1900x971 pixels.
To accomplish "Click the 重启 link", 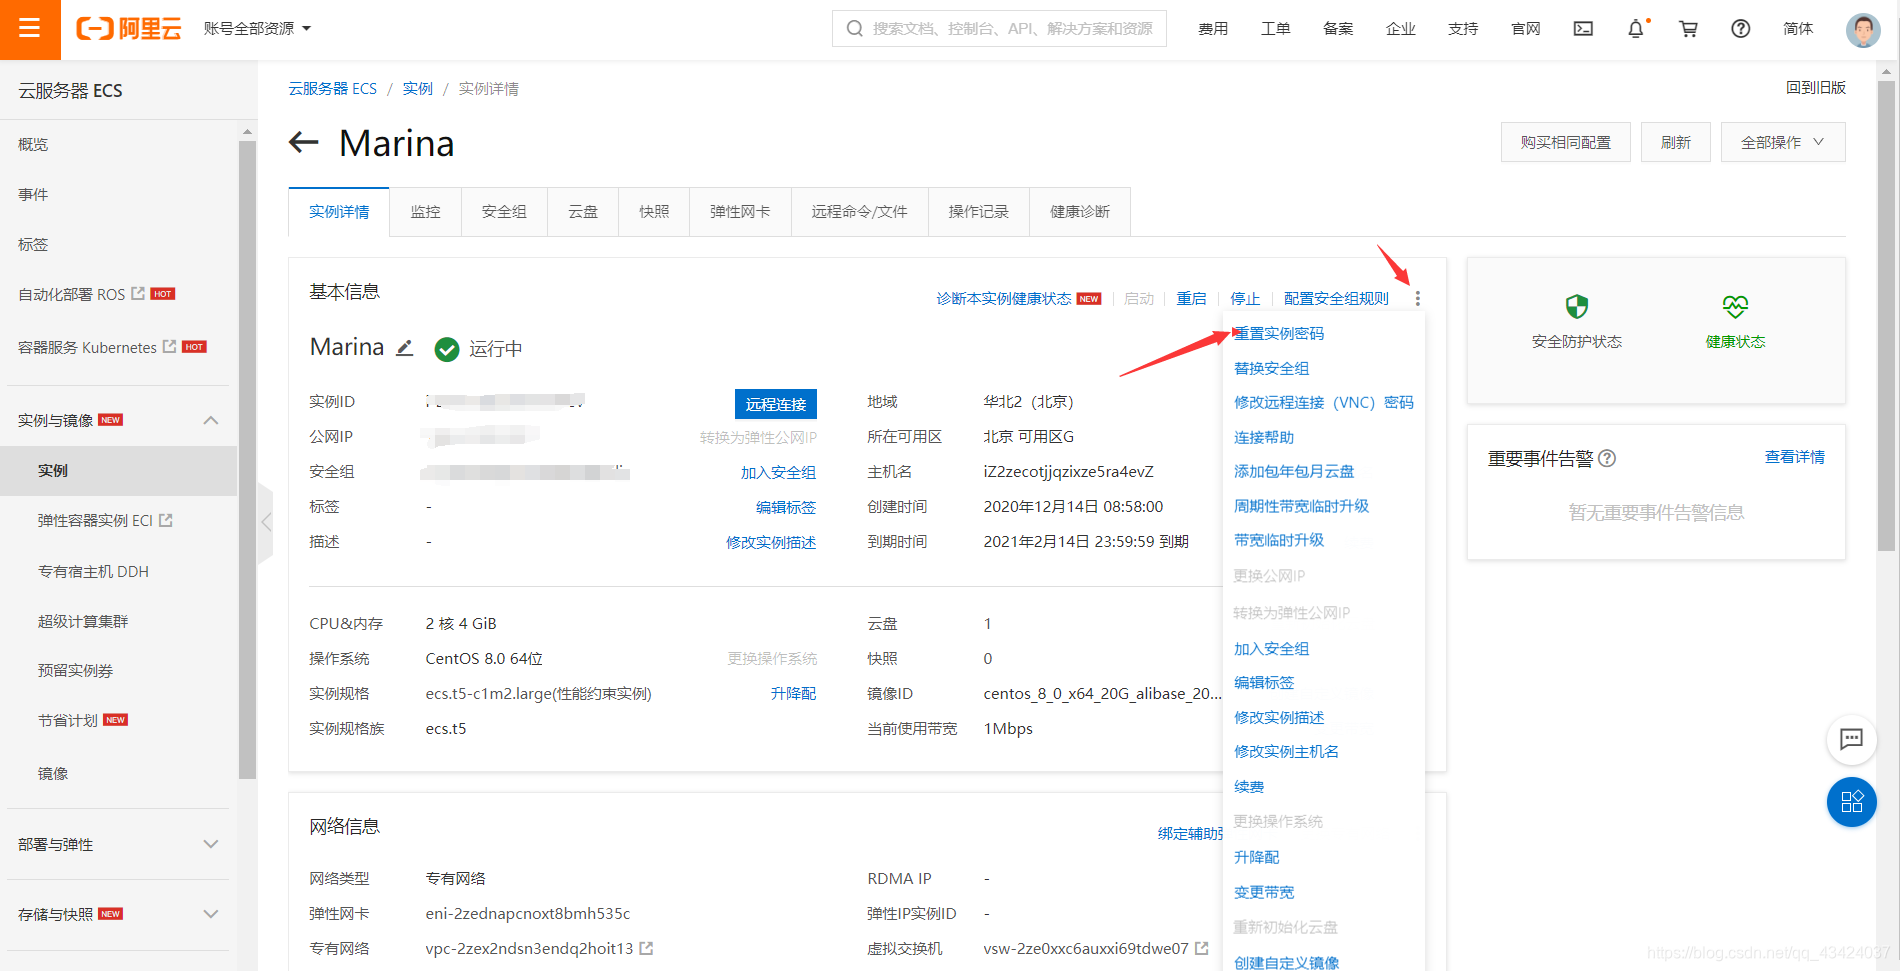I will click(1191, 298).
